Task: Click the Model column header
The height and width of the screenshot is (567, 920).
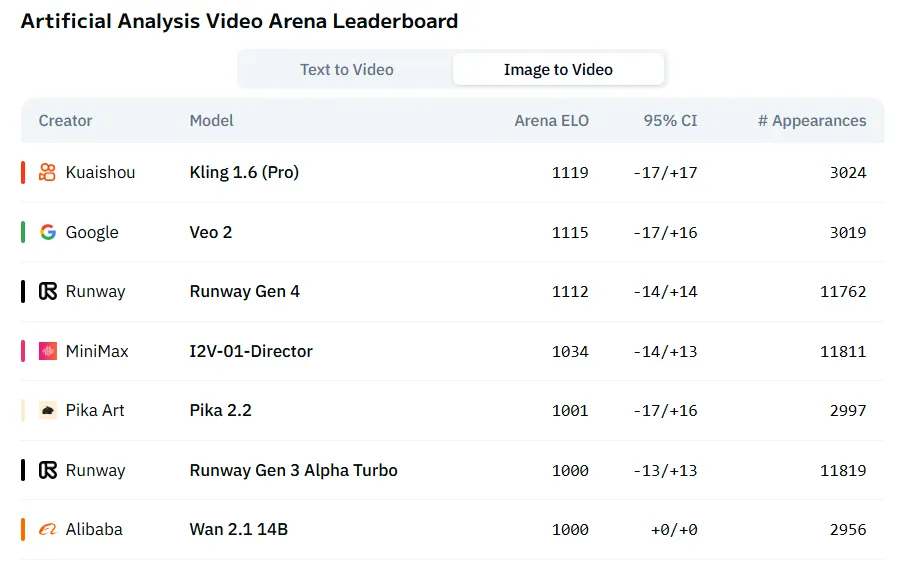Action: pyautogui.click(x=211, y=120)
